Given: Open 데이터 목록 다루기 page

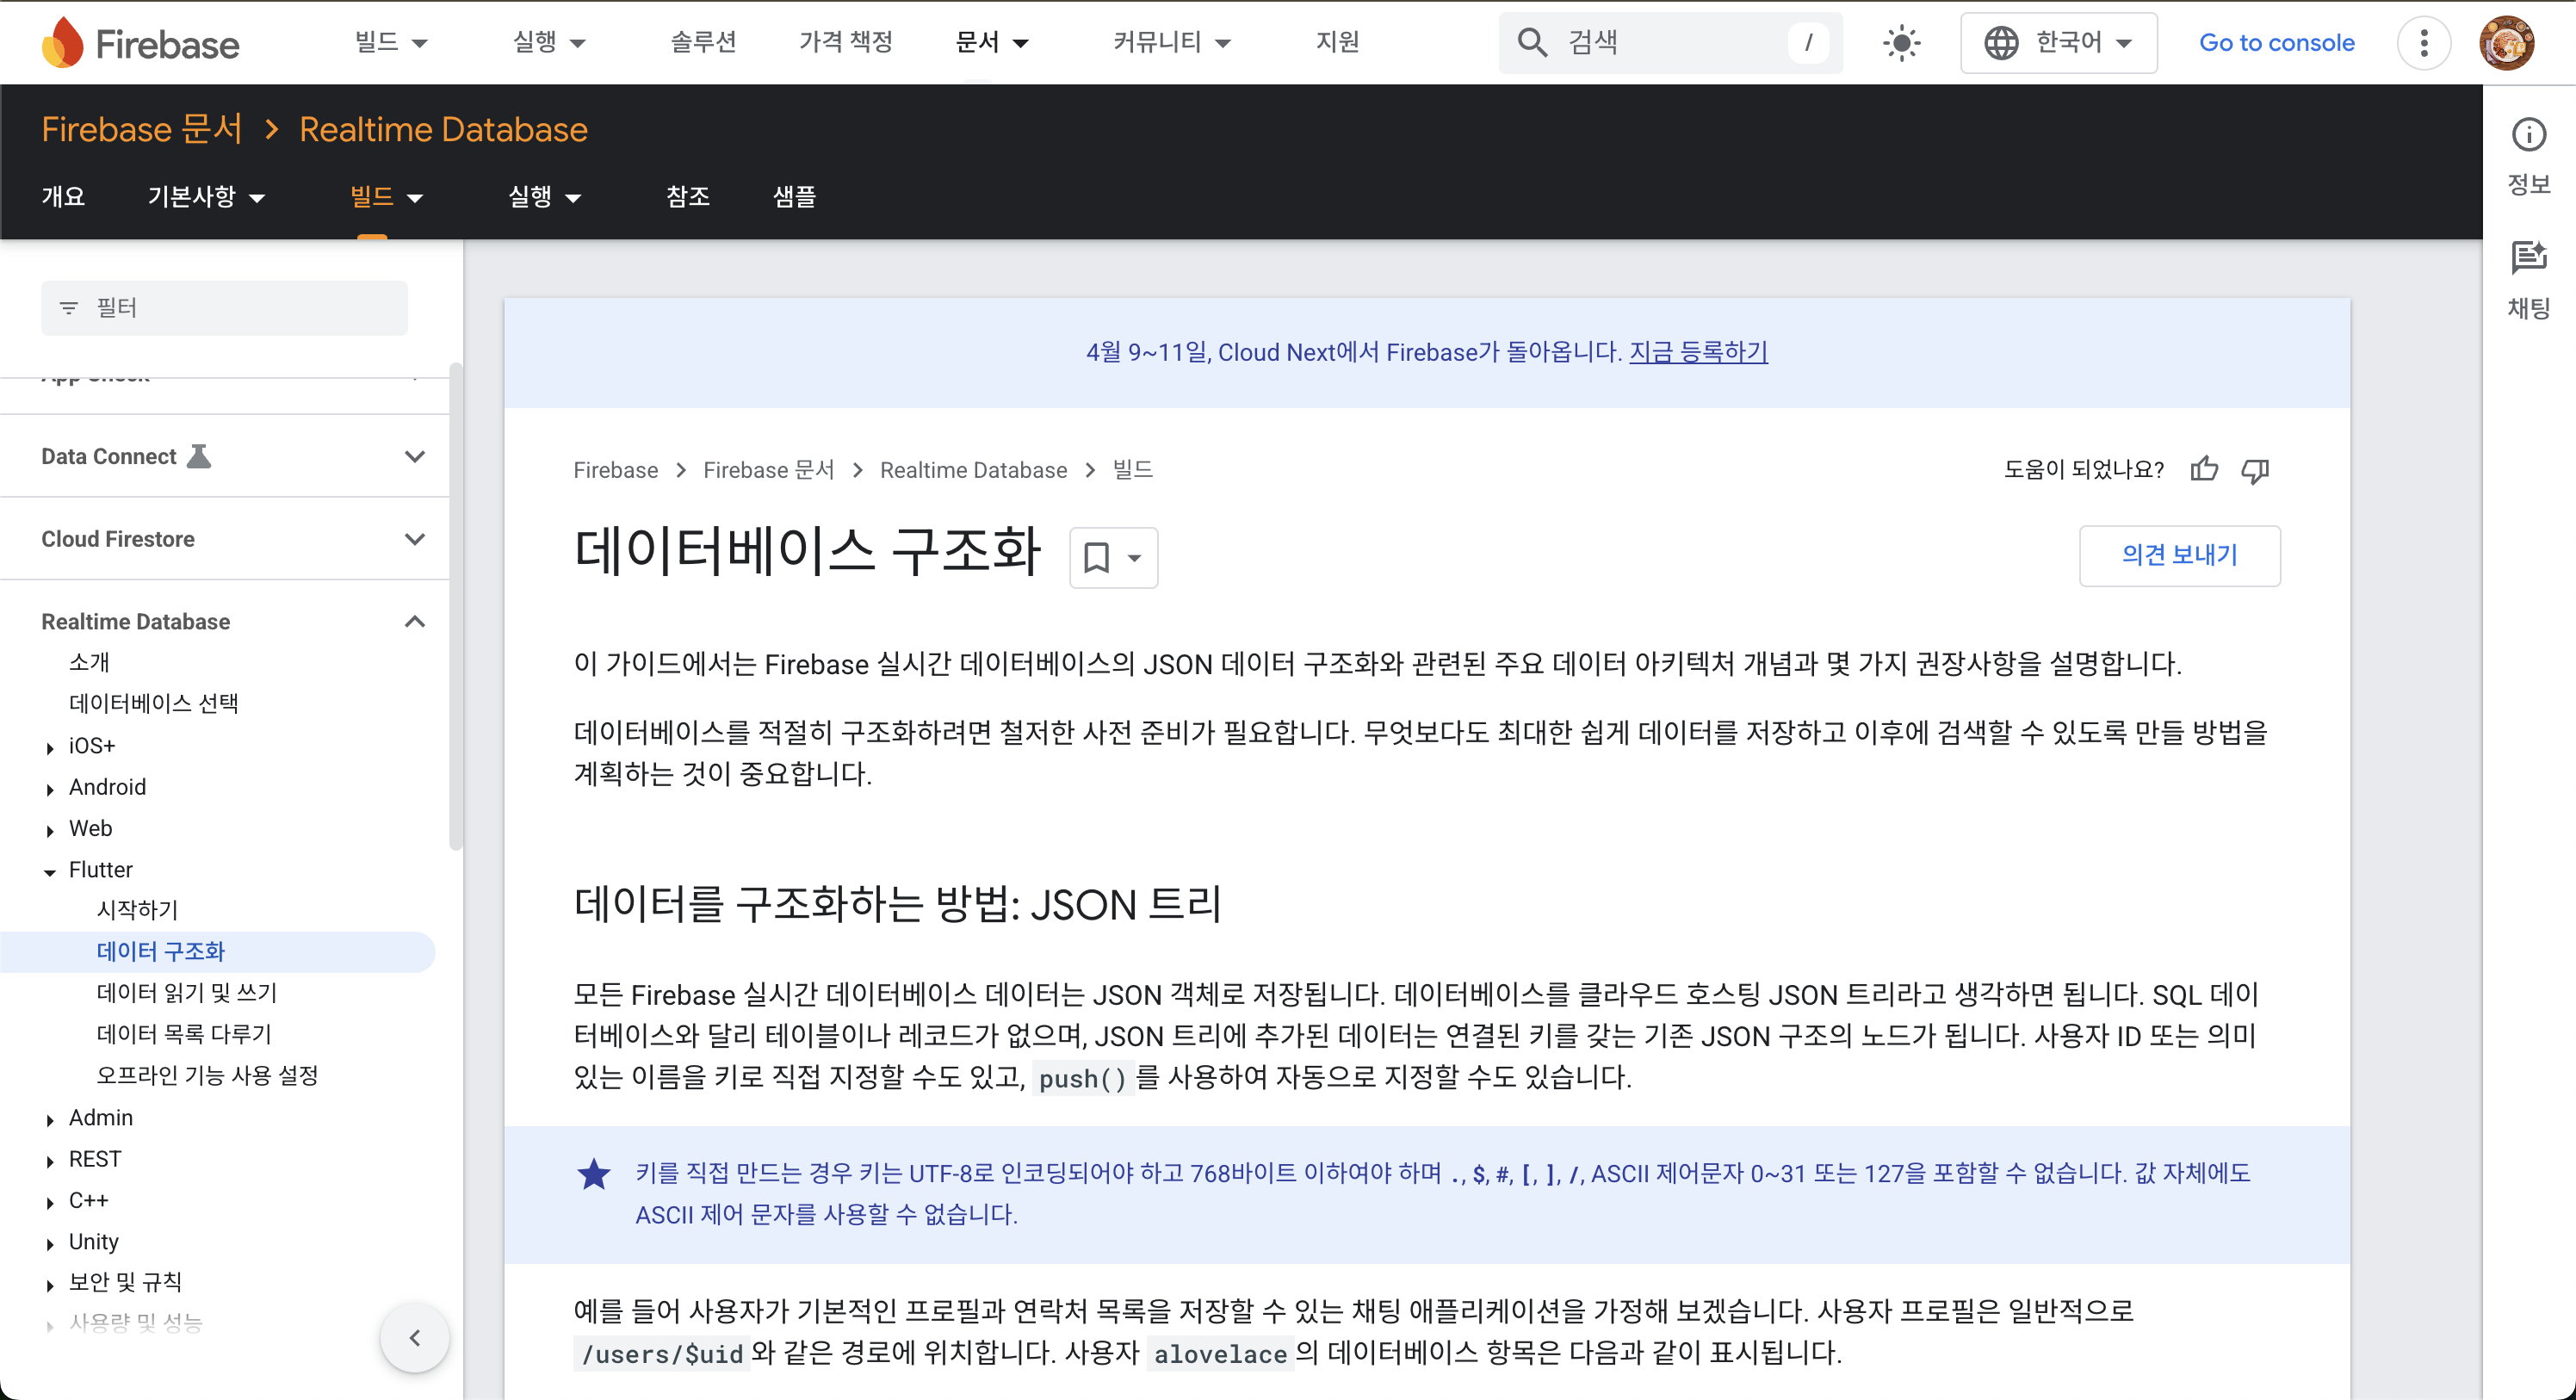Looking at the screenshot, I should (x=184, y=1034).
